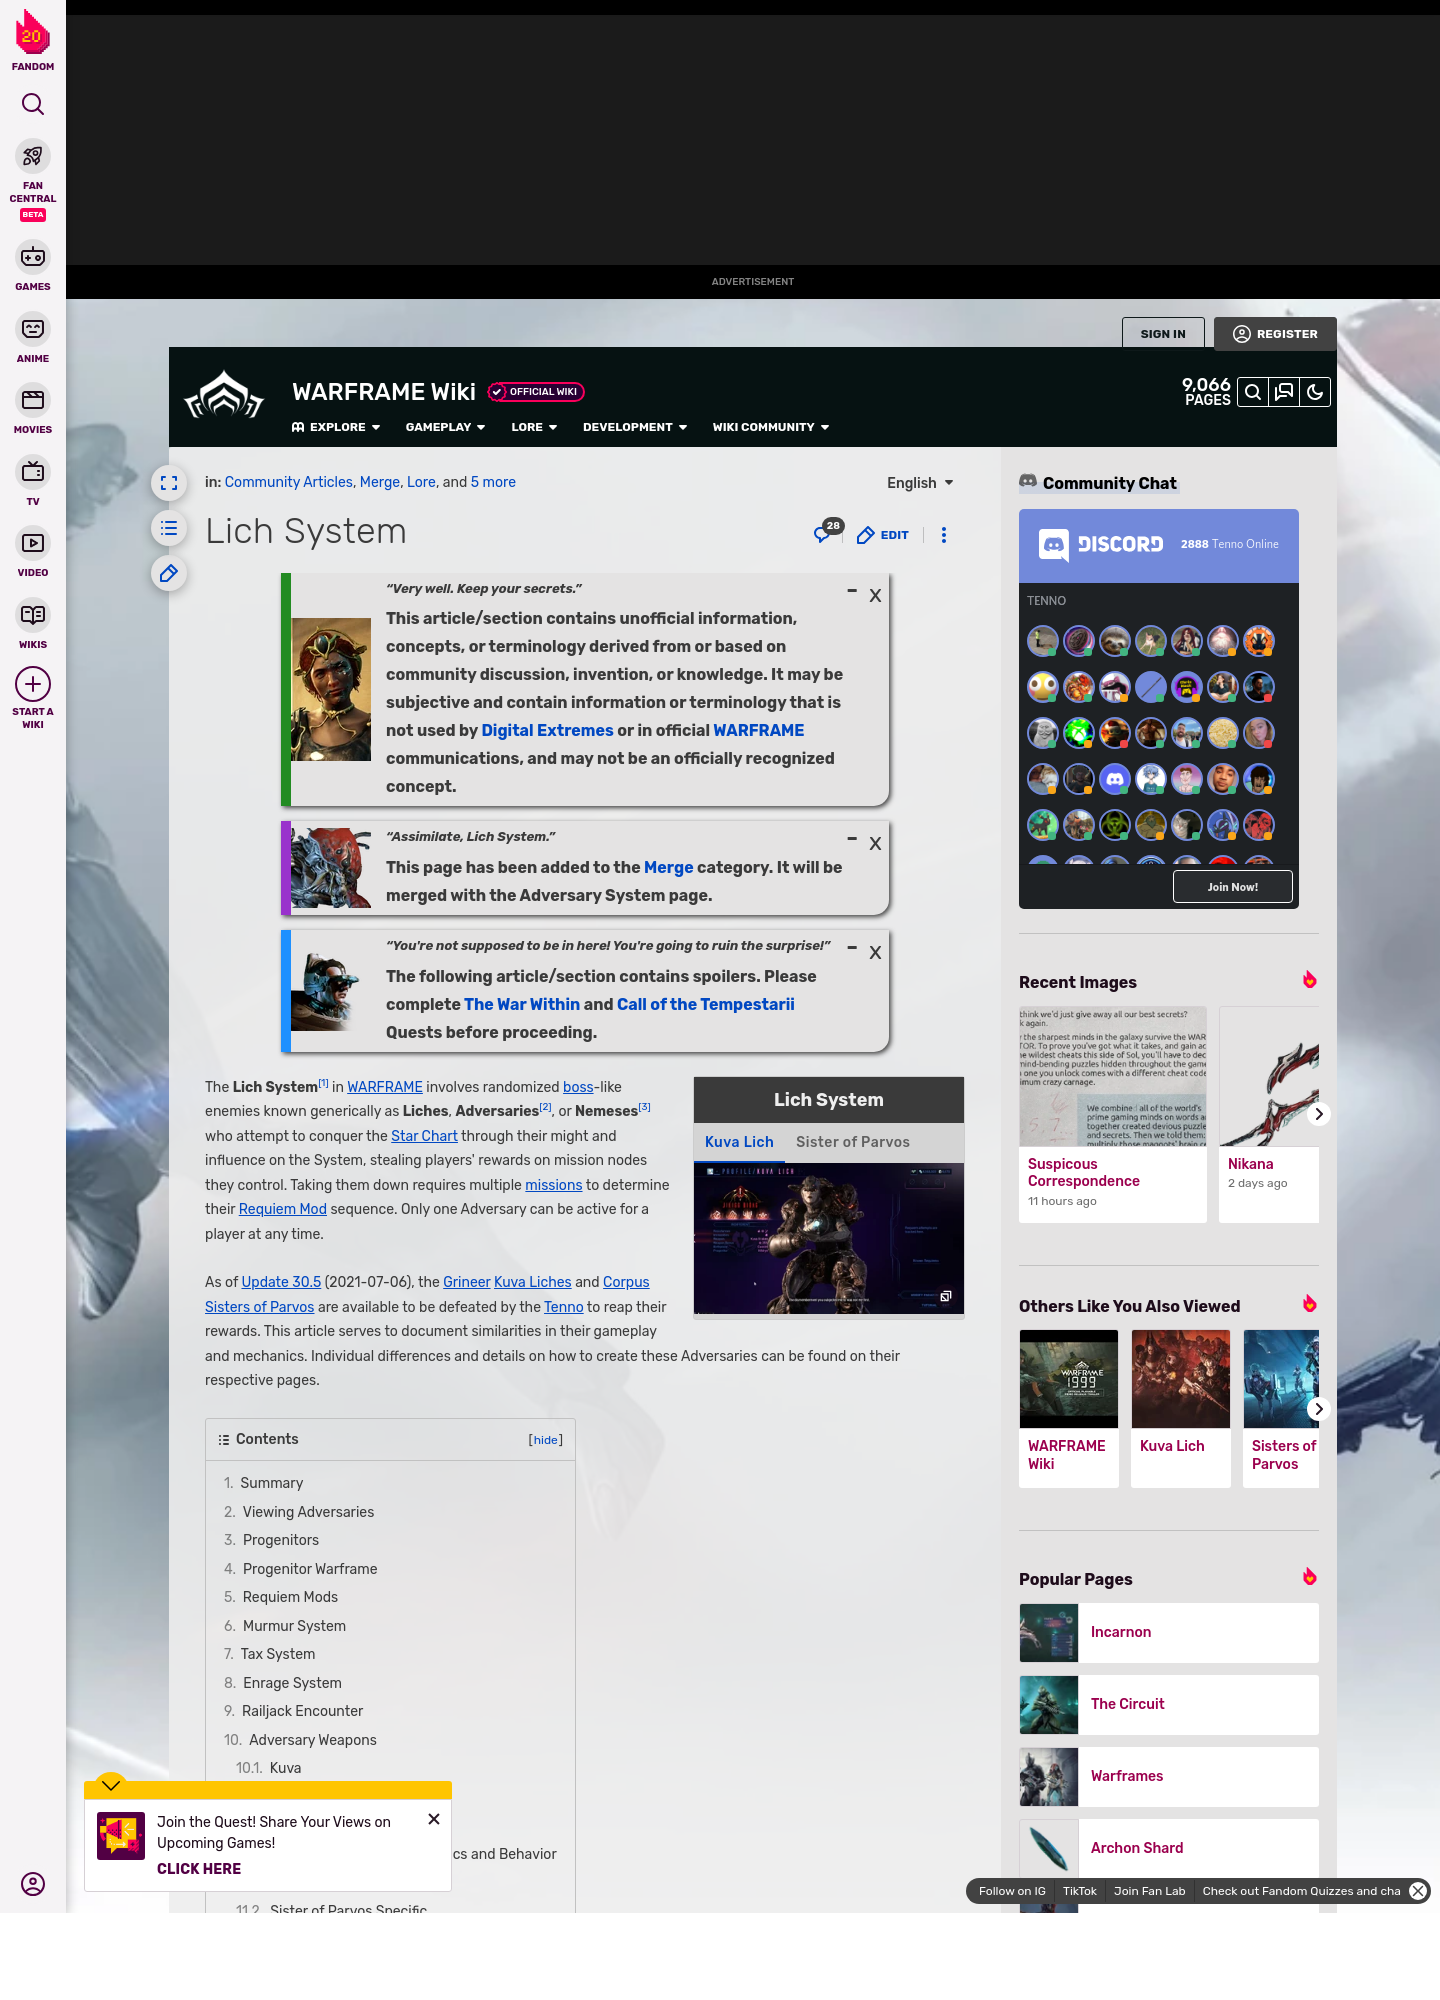Minimize the unofficial information notice

point(852,592)
